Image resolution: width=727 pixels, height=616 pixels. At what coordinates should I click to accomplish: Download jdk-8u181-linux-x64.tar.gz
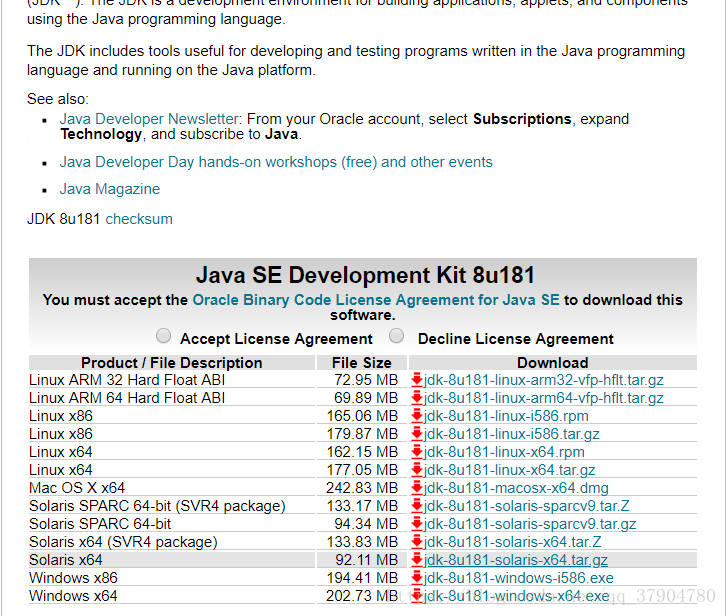(x=510, y=470)
